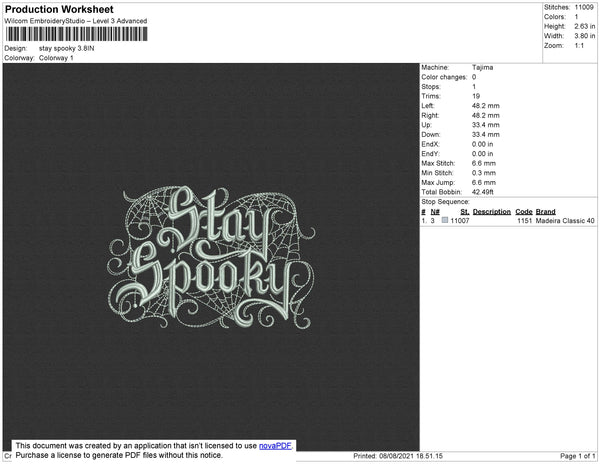Open the novaPDF hyperlink
Image resolution: width=600 pixels, height=464 pixels.
(275, 446)
